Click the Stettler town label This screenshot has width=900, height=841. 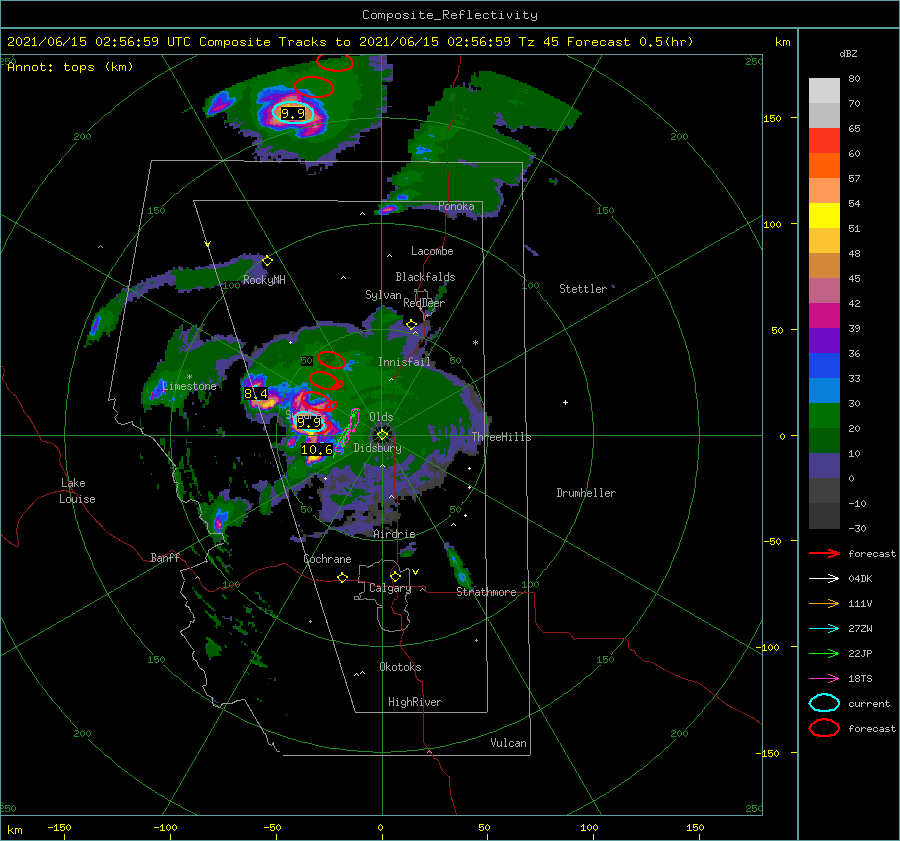583,289
